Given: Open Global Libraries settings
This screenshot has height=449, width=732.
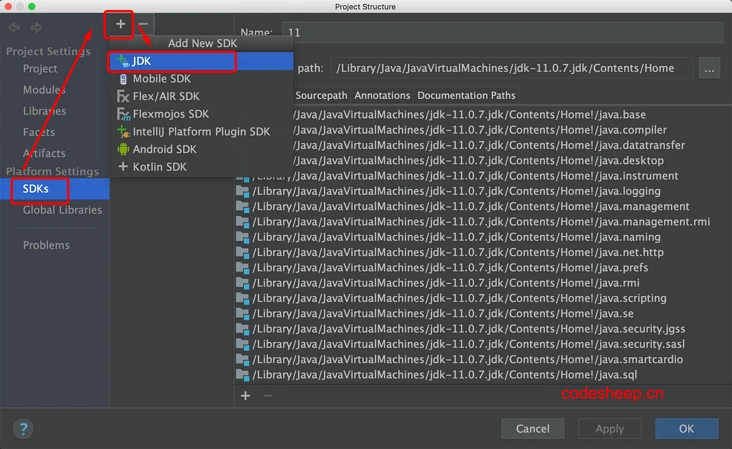Looking at the screenshot, I should click(x=62, y=210).
